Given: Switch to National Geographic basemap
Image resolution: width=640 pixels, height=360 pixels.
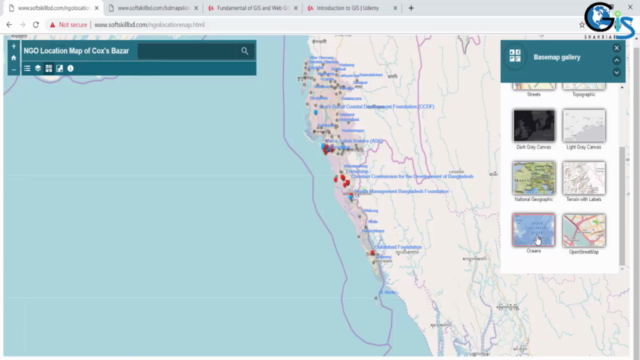Looking at the screenshot, I should 534,178.
